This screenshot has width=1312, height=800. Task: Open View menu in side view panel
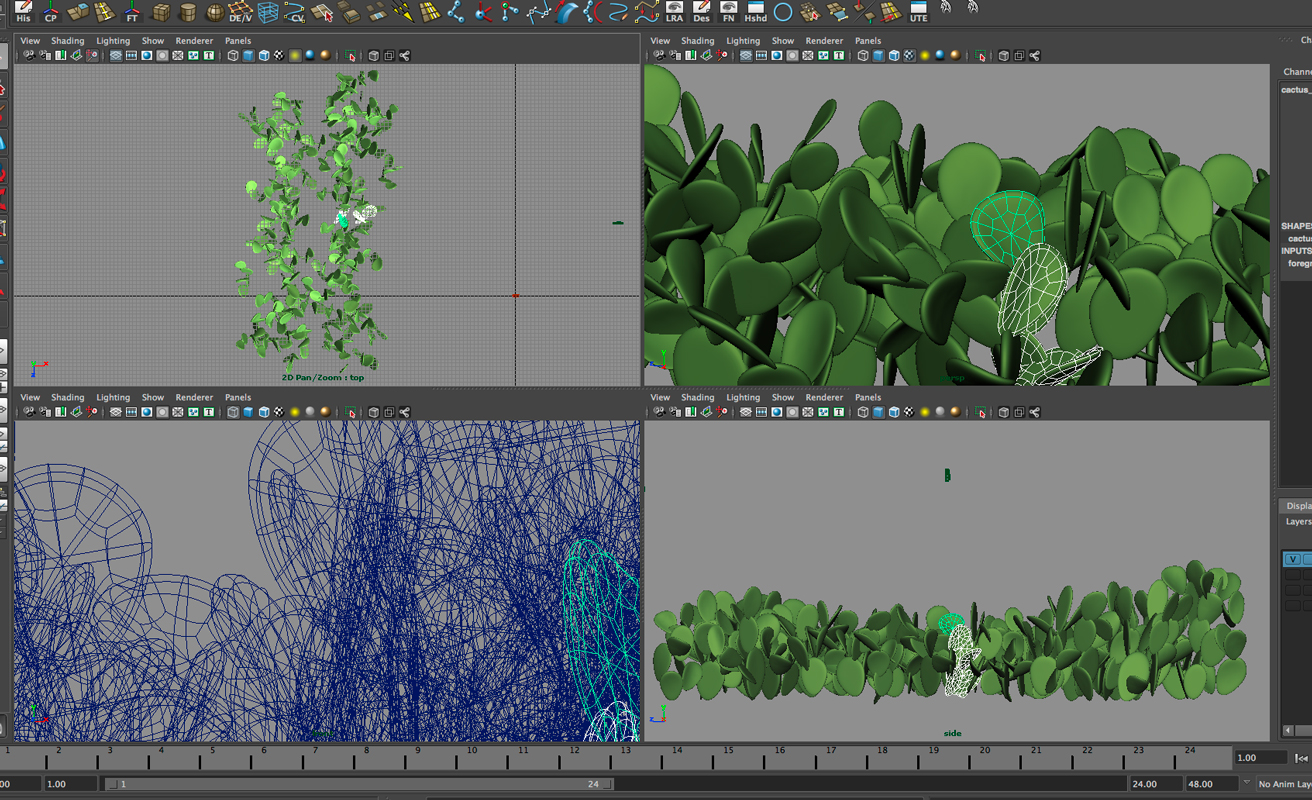(660, 397)
